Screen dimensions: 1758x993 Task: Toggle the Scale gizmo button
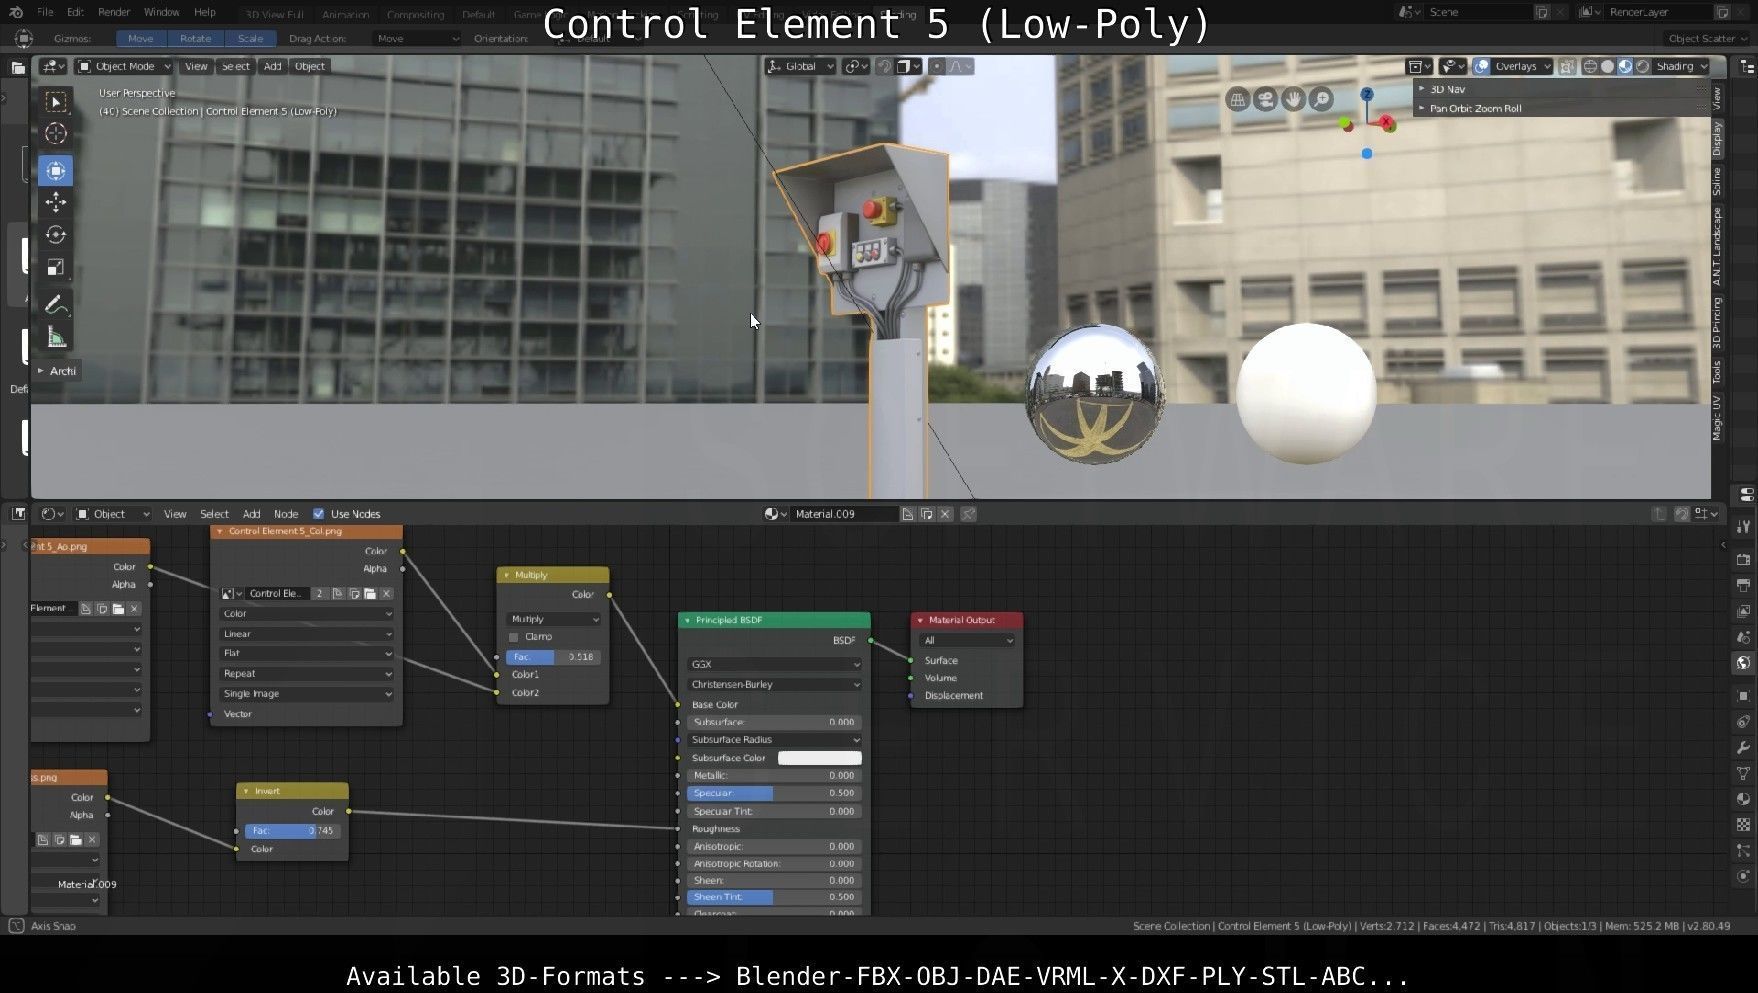click(x=250, y=39)
